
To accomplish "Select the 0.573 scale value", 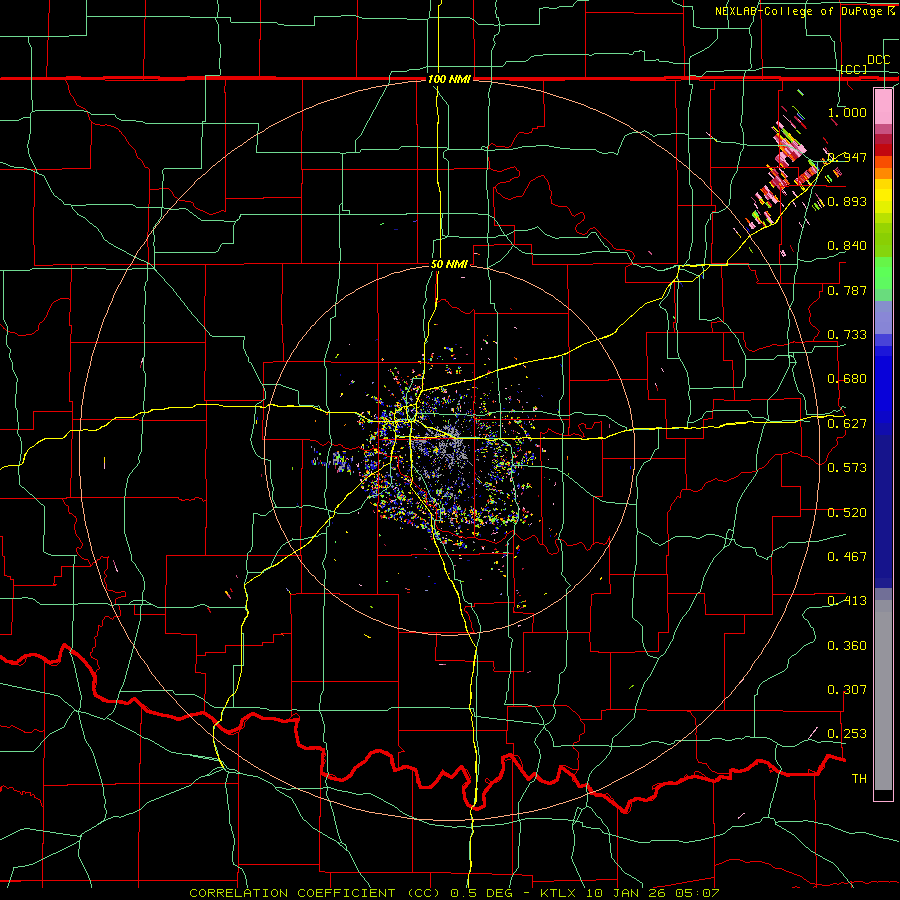I will point(847,468).
